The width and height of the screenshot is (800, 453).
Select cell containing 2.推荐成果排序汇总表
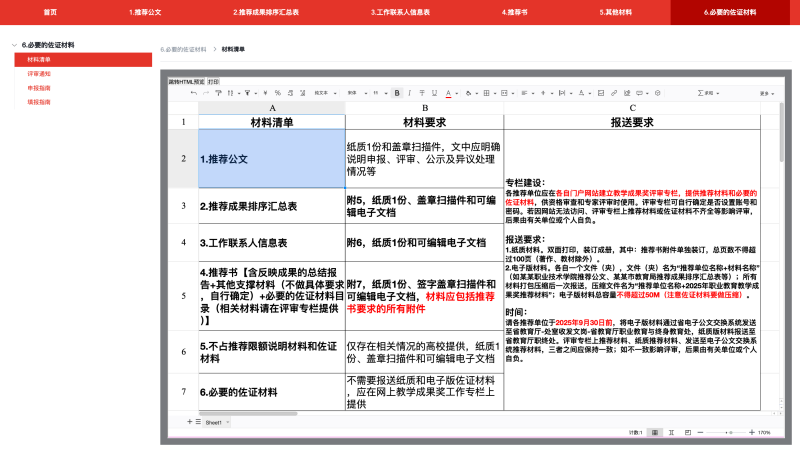pyautogui.click(x=271, y=206)
